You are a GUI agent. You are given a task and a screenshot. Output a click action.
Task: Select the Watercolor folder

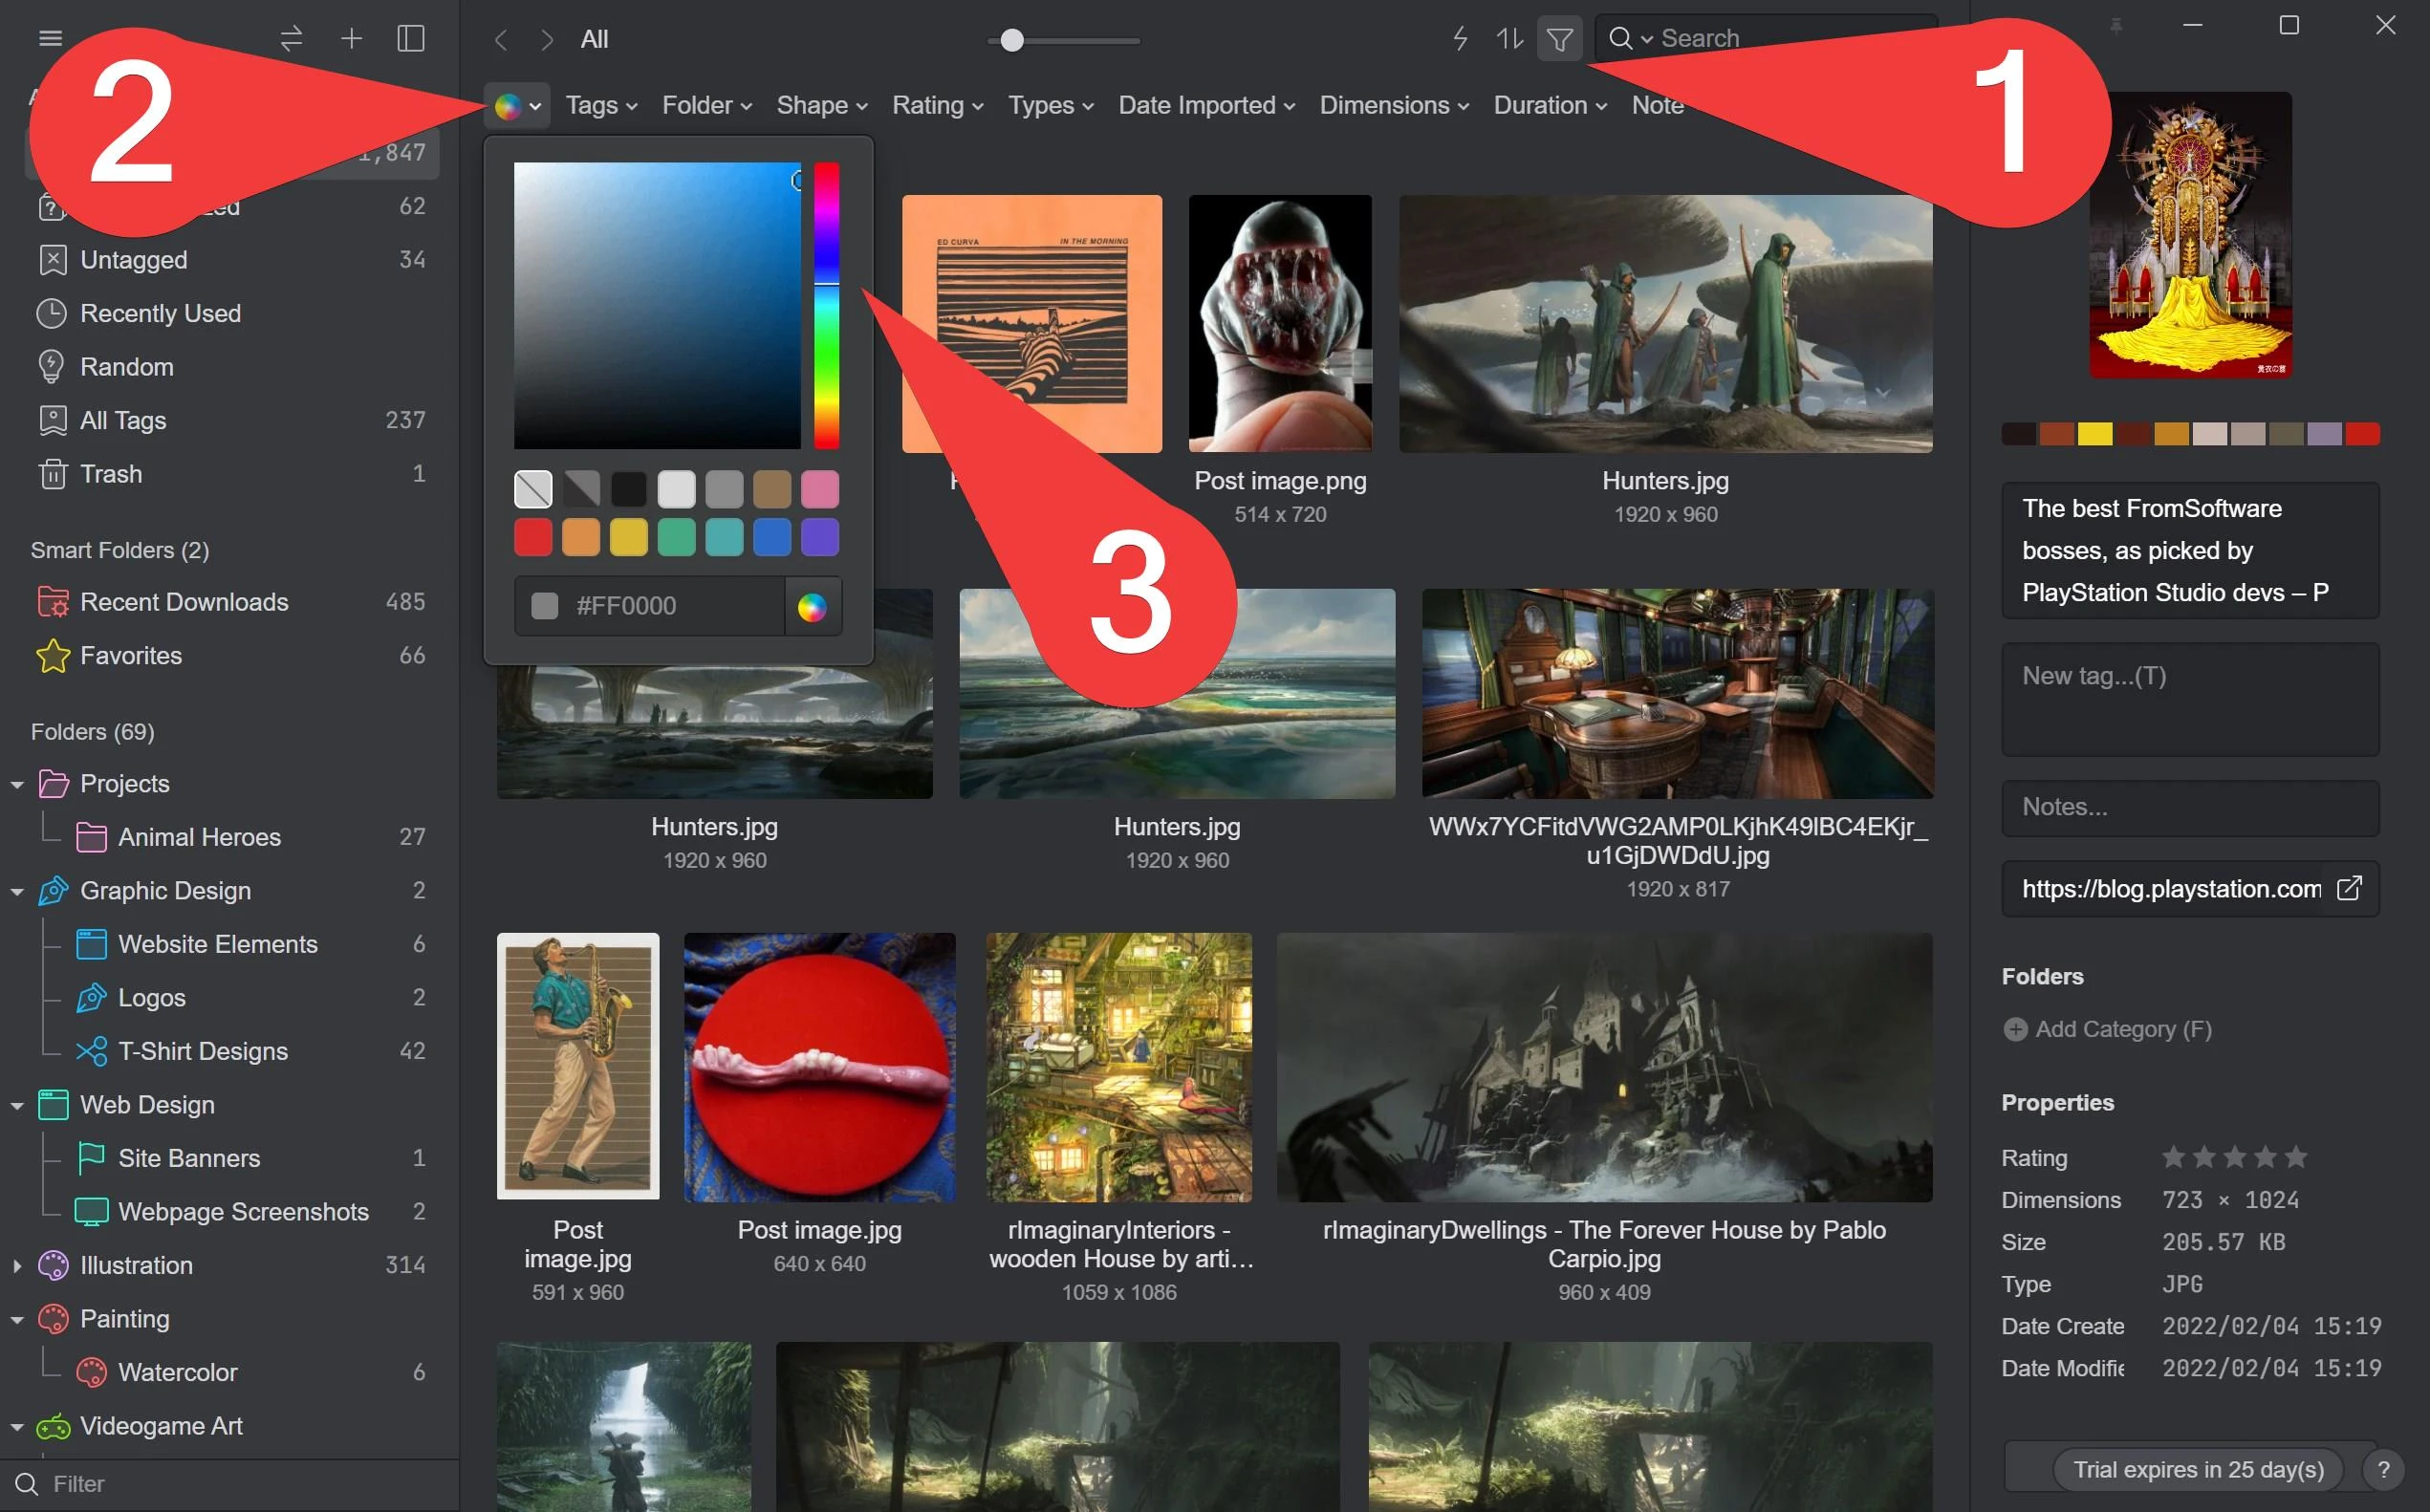[232, 1372]
